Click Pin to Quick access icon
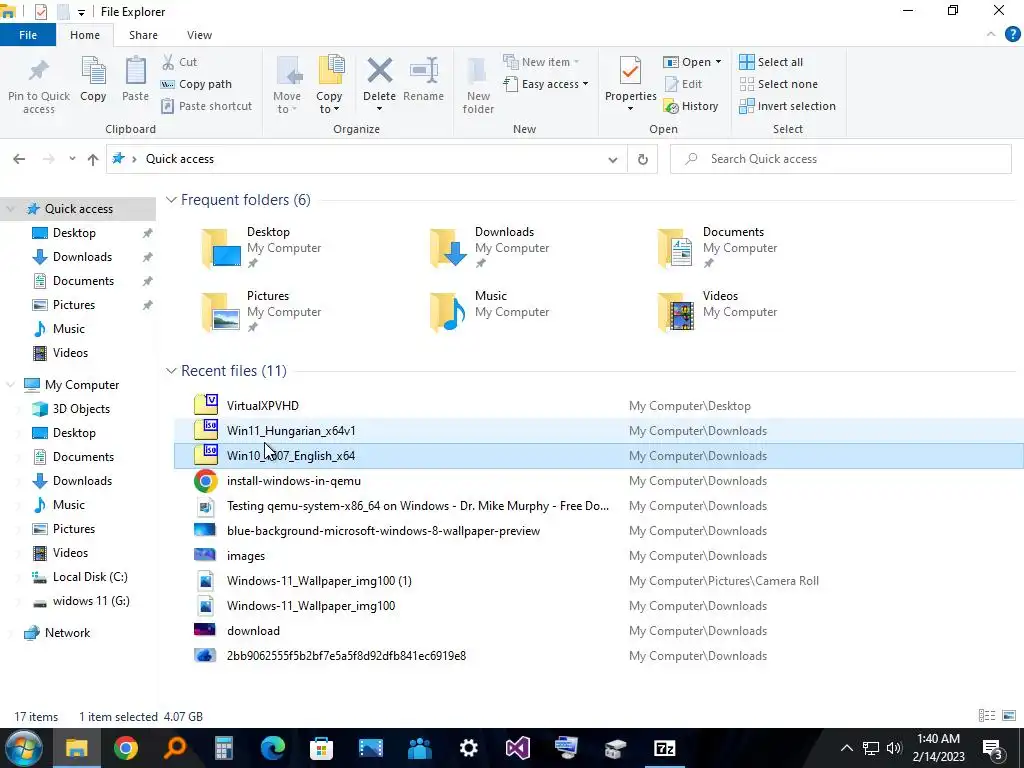Screen dimensions: 1024x768 [39, 85]
